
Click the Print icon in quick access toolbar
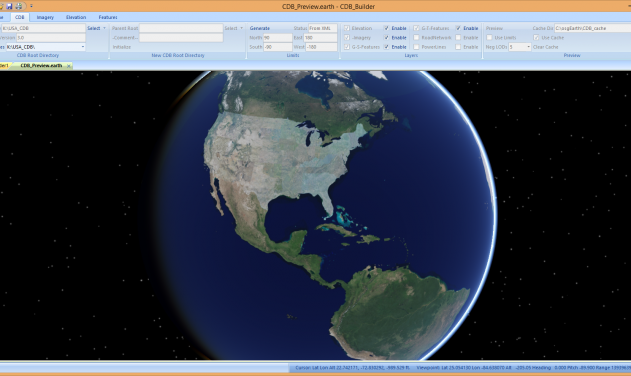19,6
